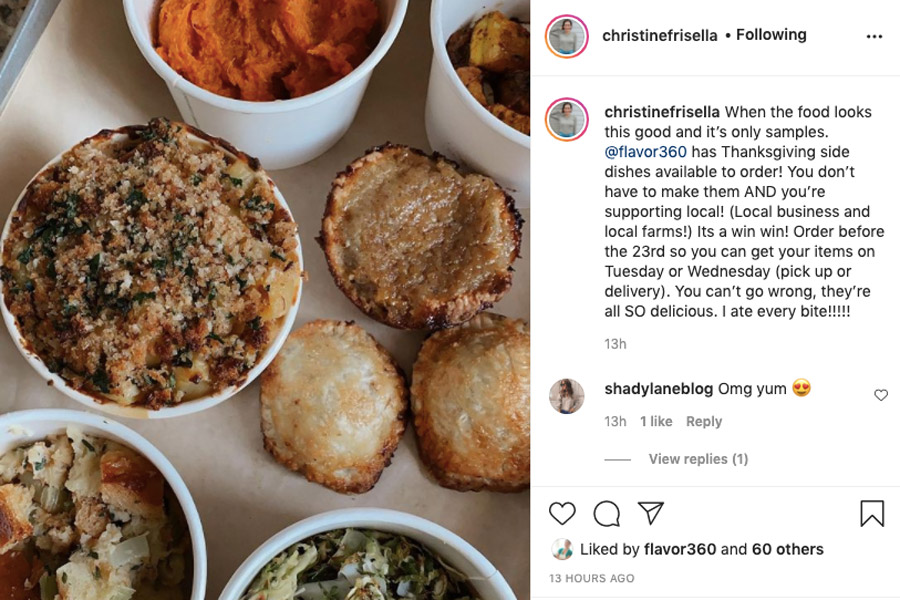Reply to shadylaneblog's comment
The image size is (900, 600).
tap(704, 421)
